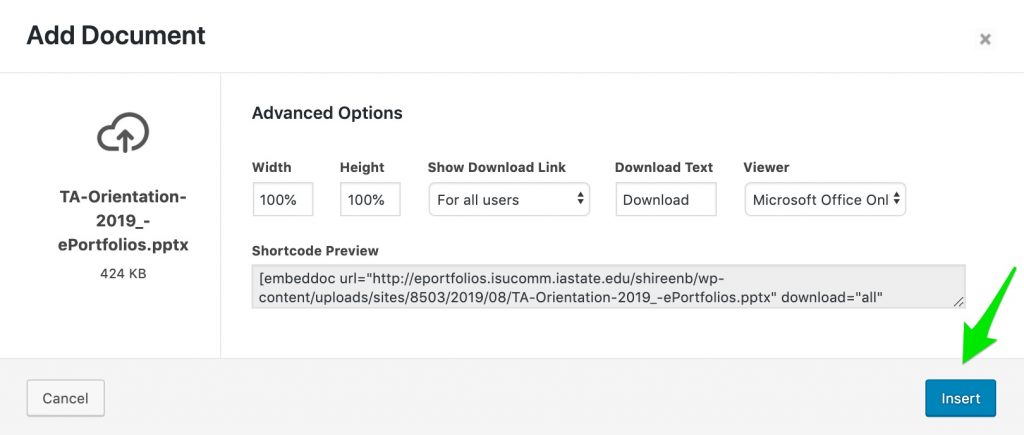This screenshot has height=435, width=1024.
Task: Click the Download Text label
Action: pos(664,167)
